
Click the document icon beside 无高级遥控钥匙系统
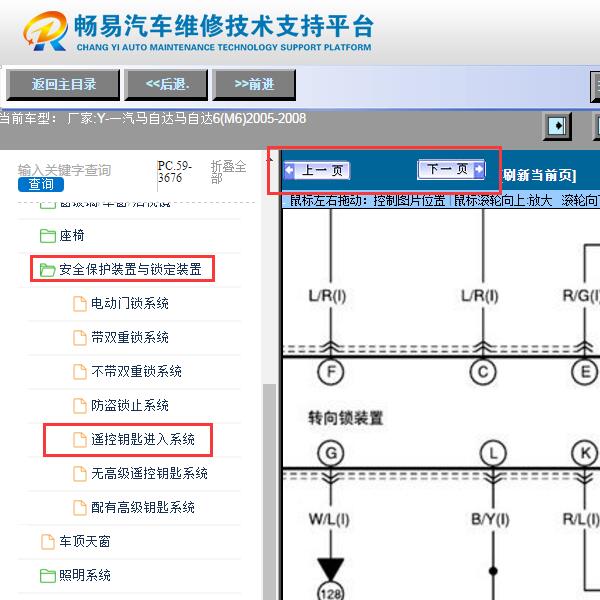pos(80,474)
